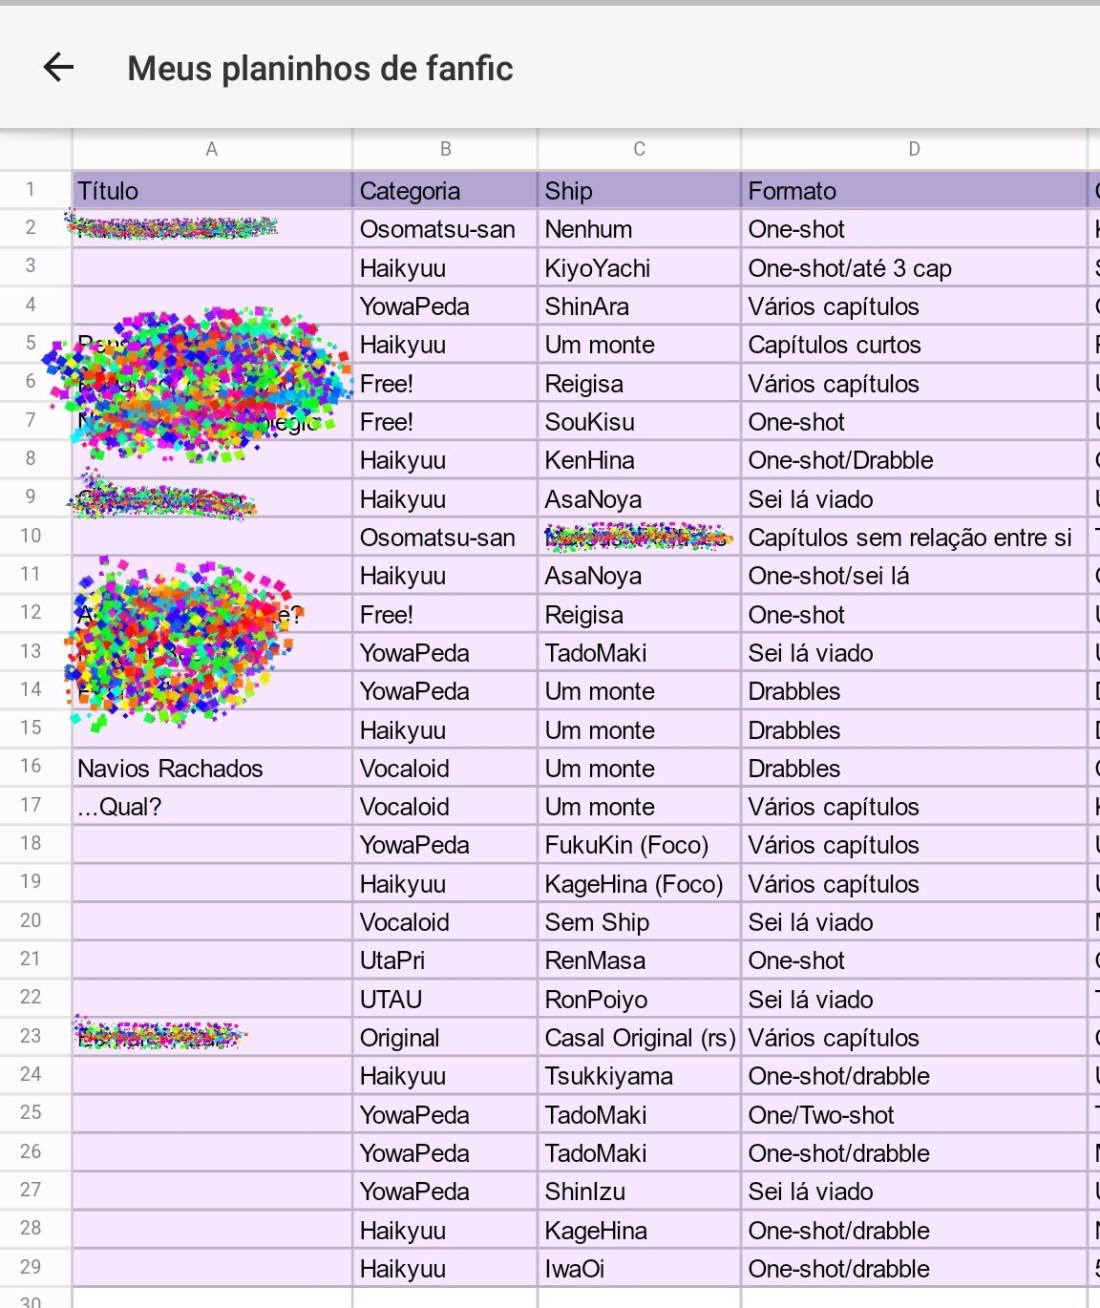The height and width of the screenshot is (1308, 1100).
Task: Select column D header
Action: point(913,149)
